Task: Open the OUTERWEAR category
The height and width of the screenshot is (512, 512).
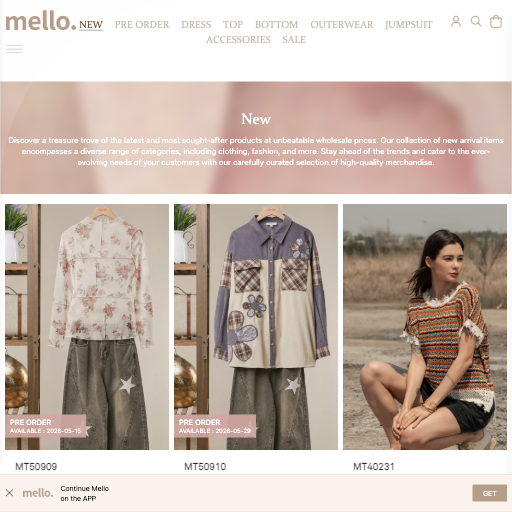Action: [342, 25]
